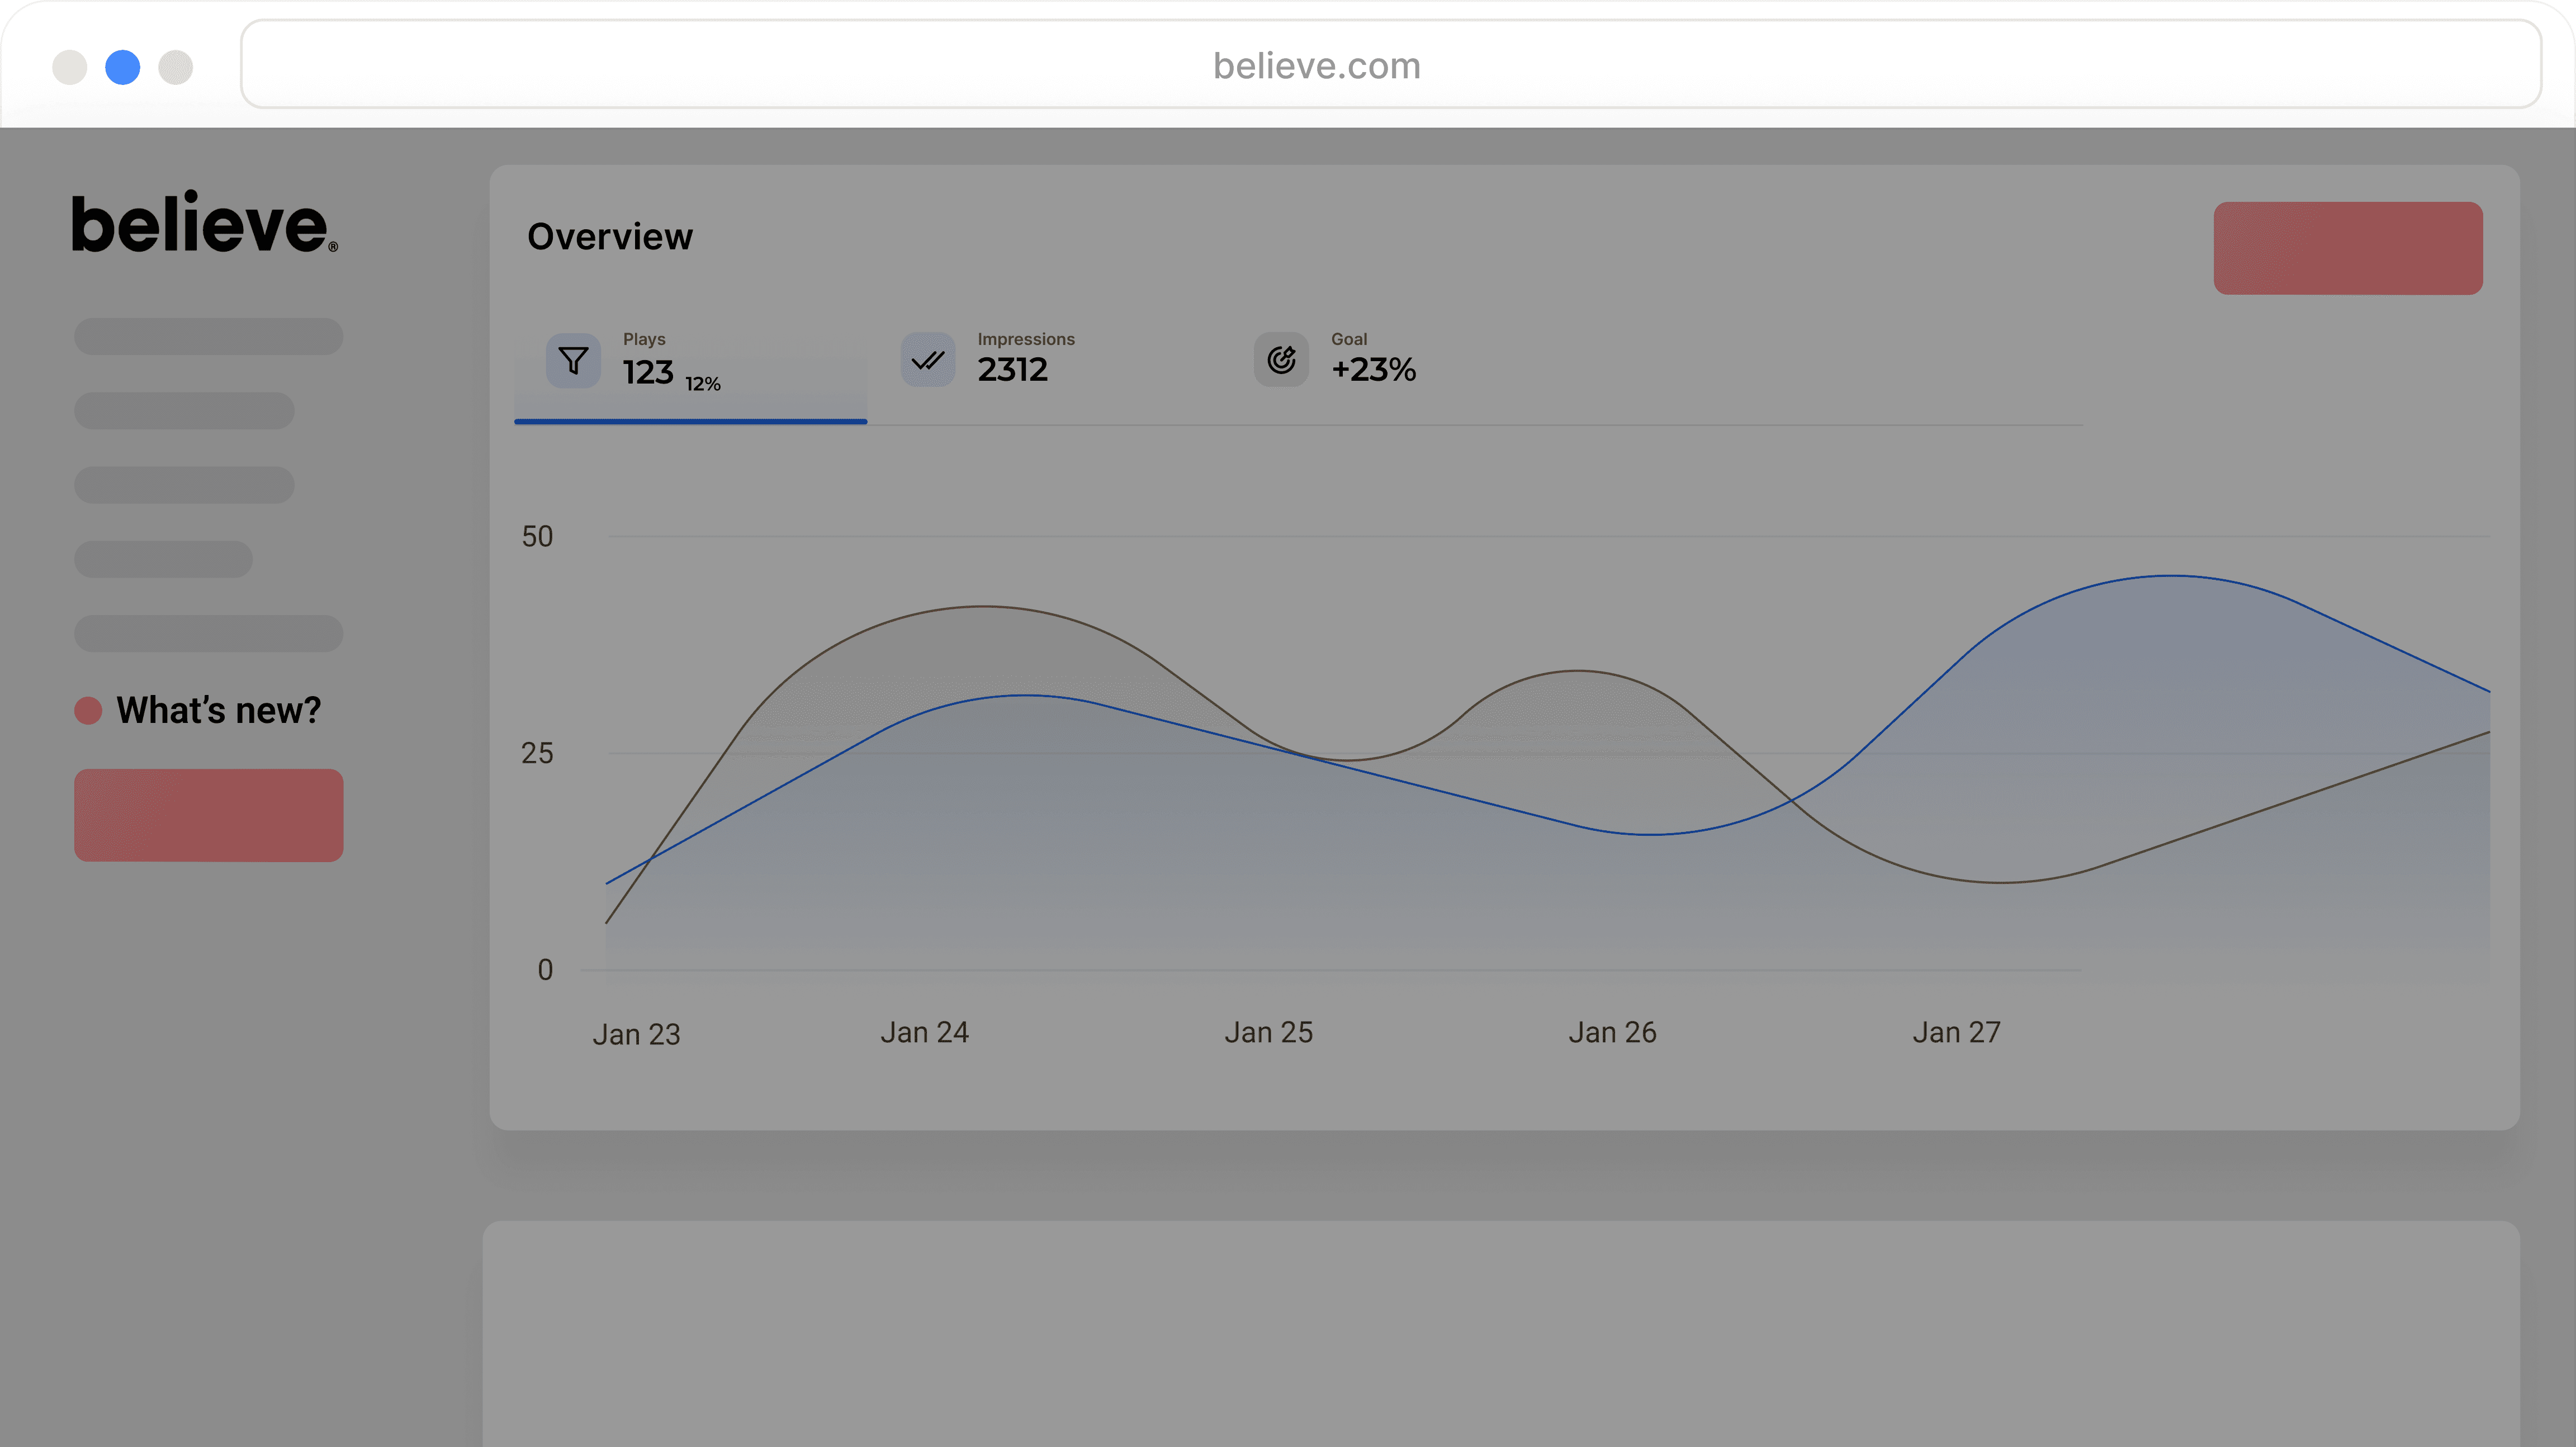This screenshot has height=1447, width=2576.
Task: Click the Jan 23 axis label
Action: pos(636,1034)
